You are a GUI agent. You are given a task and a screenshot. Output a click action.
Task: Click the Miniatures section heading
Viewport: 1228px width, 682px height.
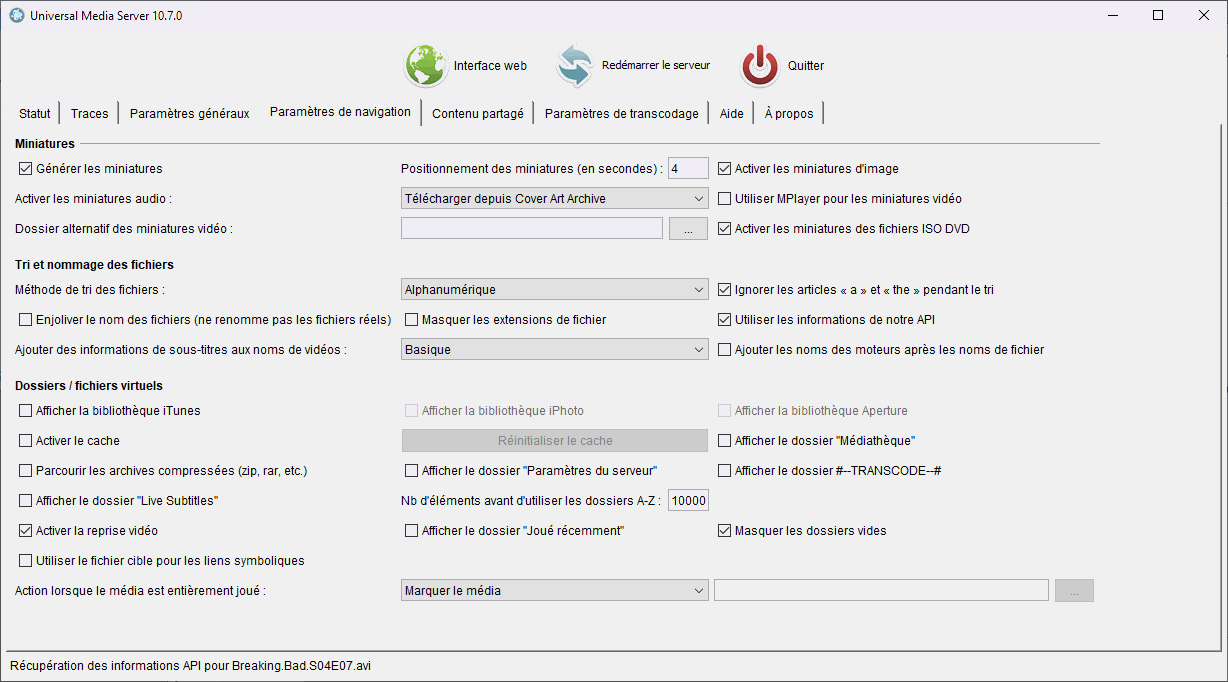tap(45, 144)
